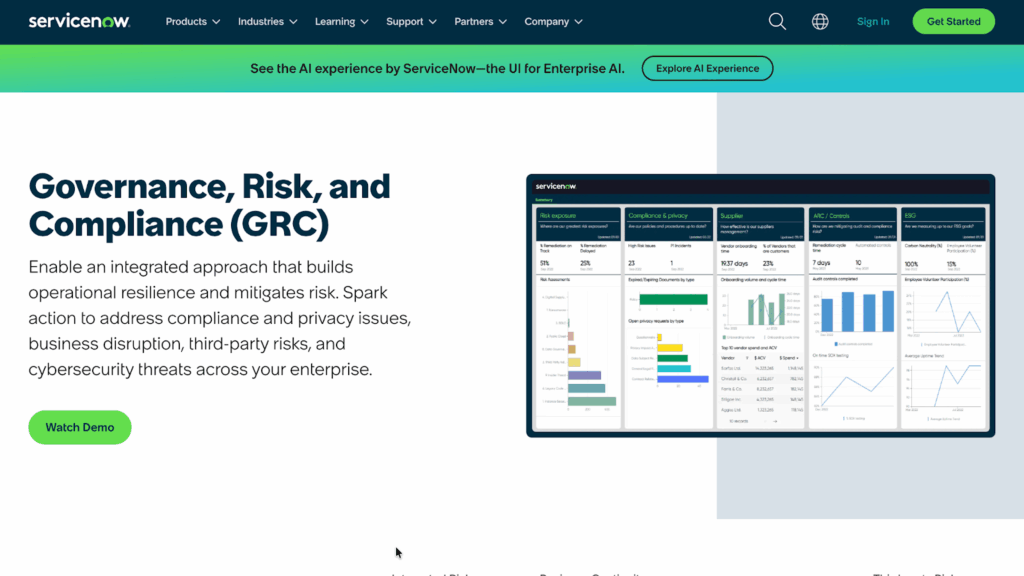
Task: Click Explore AI Experience in the banner
Action: [707, 68]
